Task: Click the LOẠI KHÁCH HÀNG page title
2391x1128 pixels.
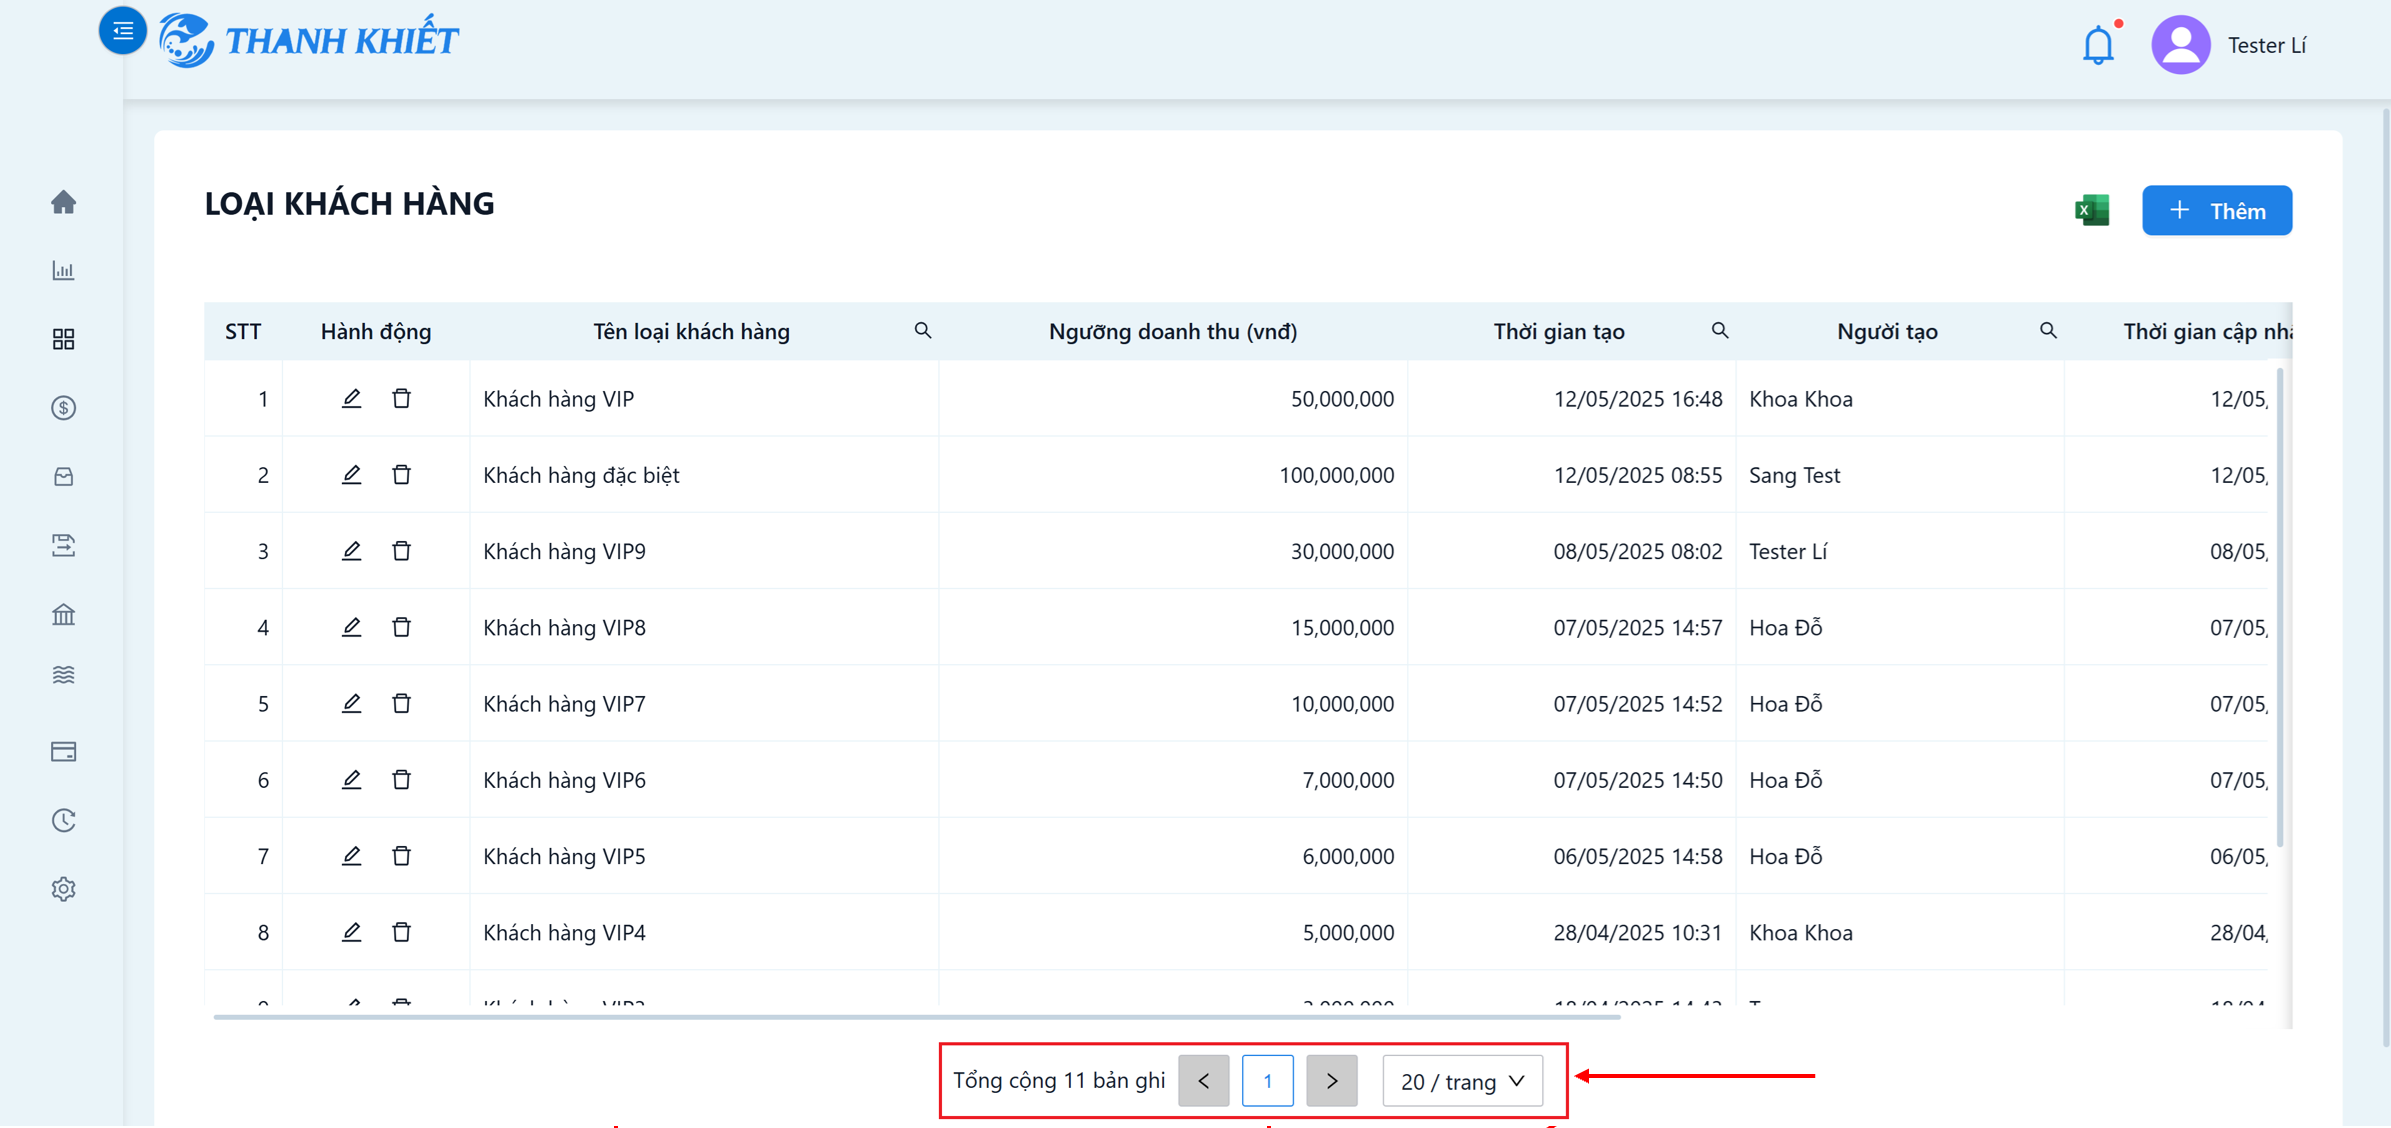Action: coord(349,204)
